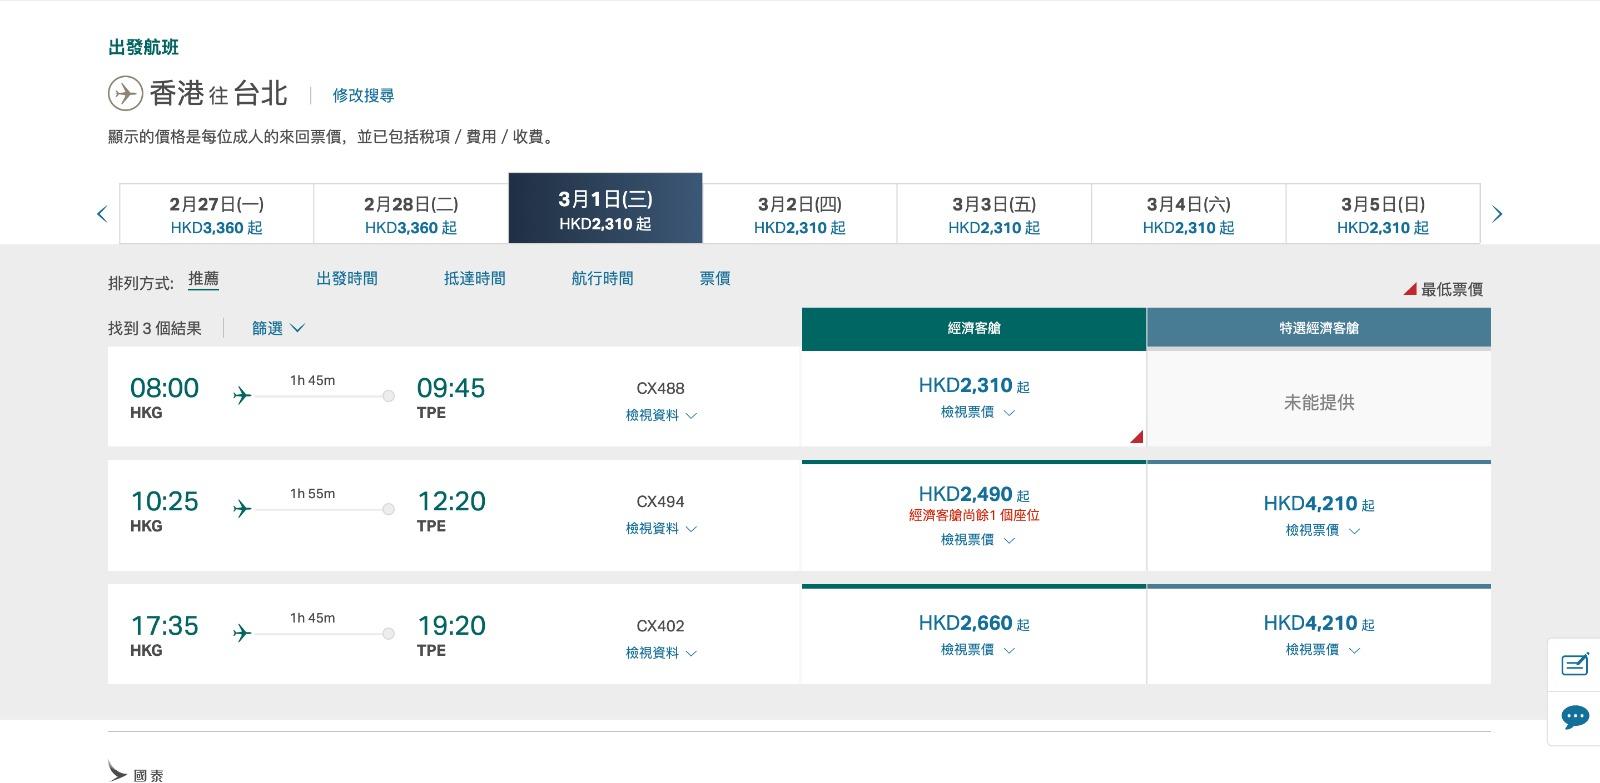Expand the 篩選 filter dropdown

point(277,328)
